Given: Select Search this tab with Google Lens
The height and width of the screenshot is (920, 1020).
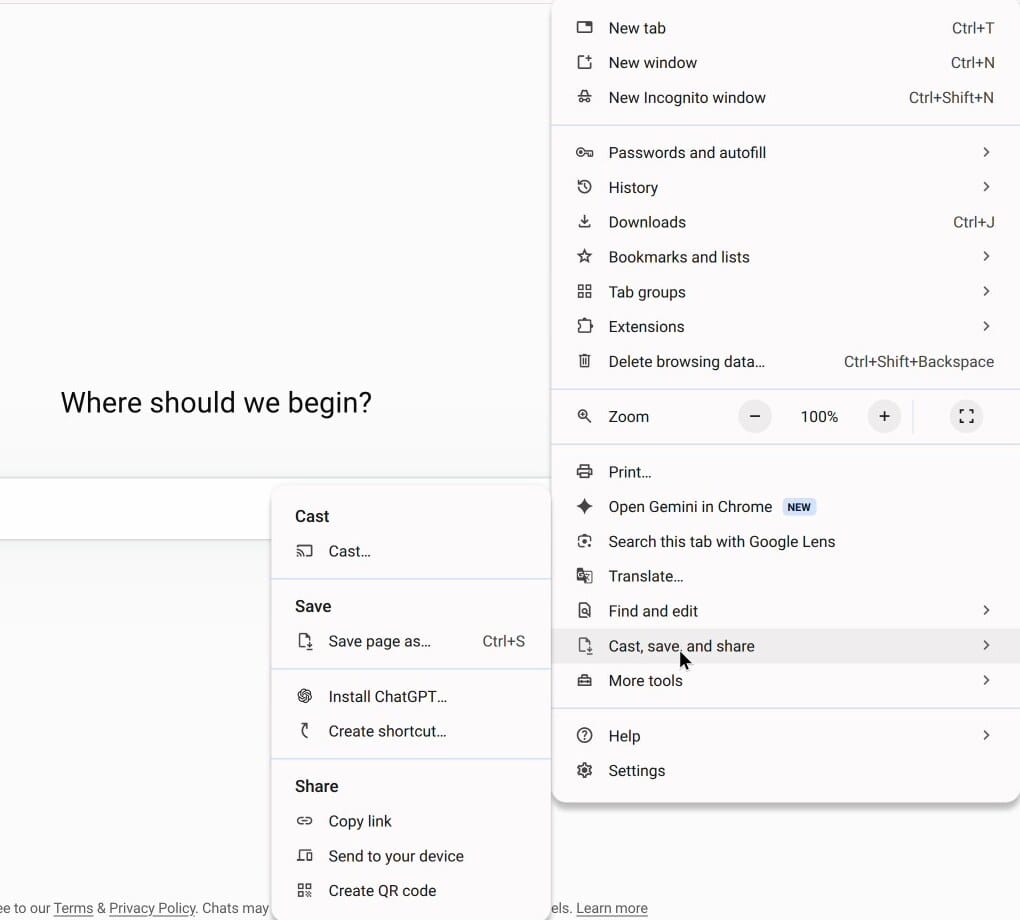Looking at the screenshot, I should pyautogui.click(x=785, y=541).
